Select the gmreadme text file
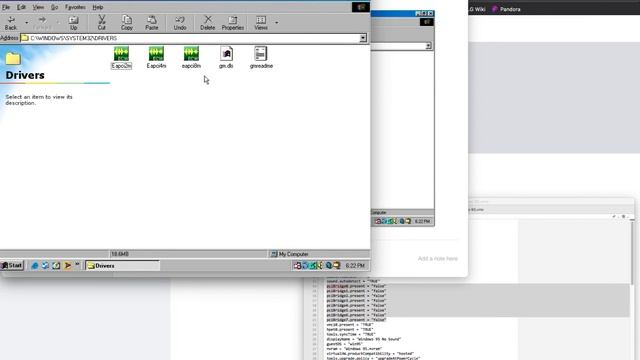This screenshot has width=640, height=360. coord(261,58)
